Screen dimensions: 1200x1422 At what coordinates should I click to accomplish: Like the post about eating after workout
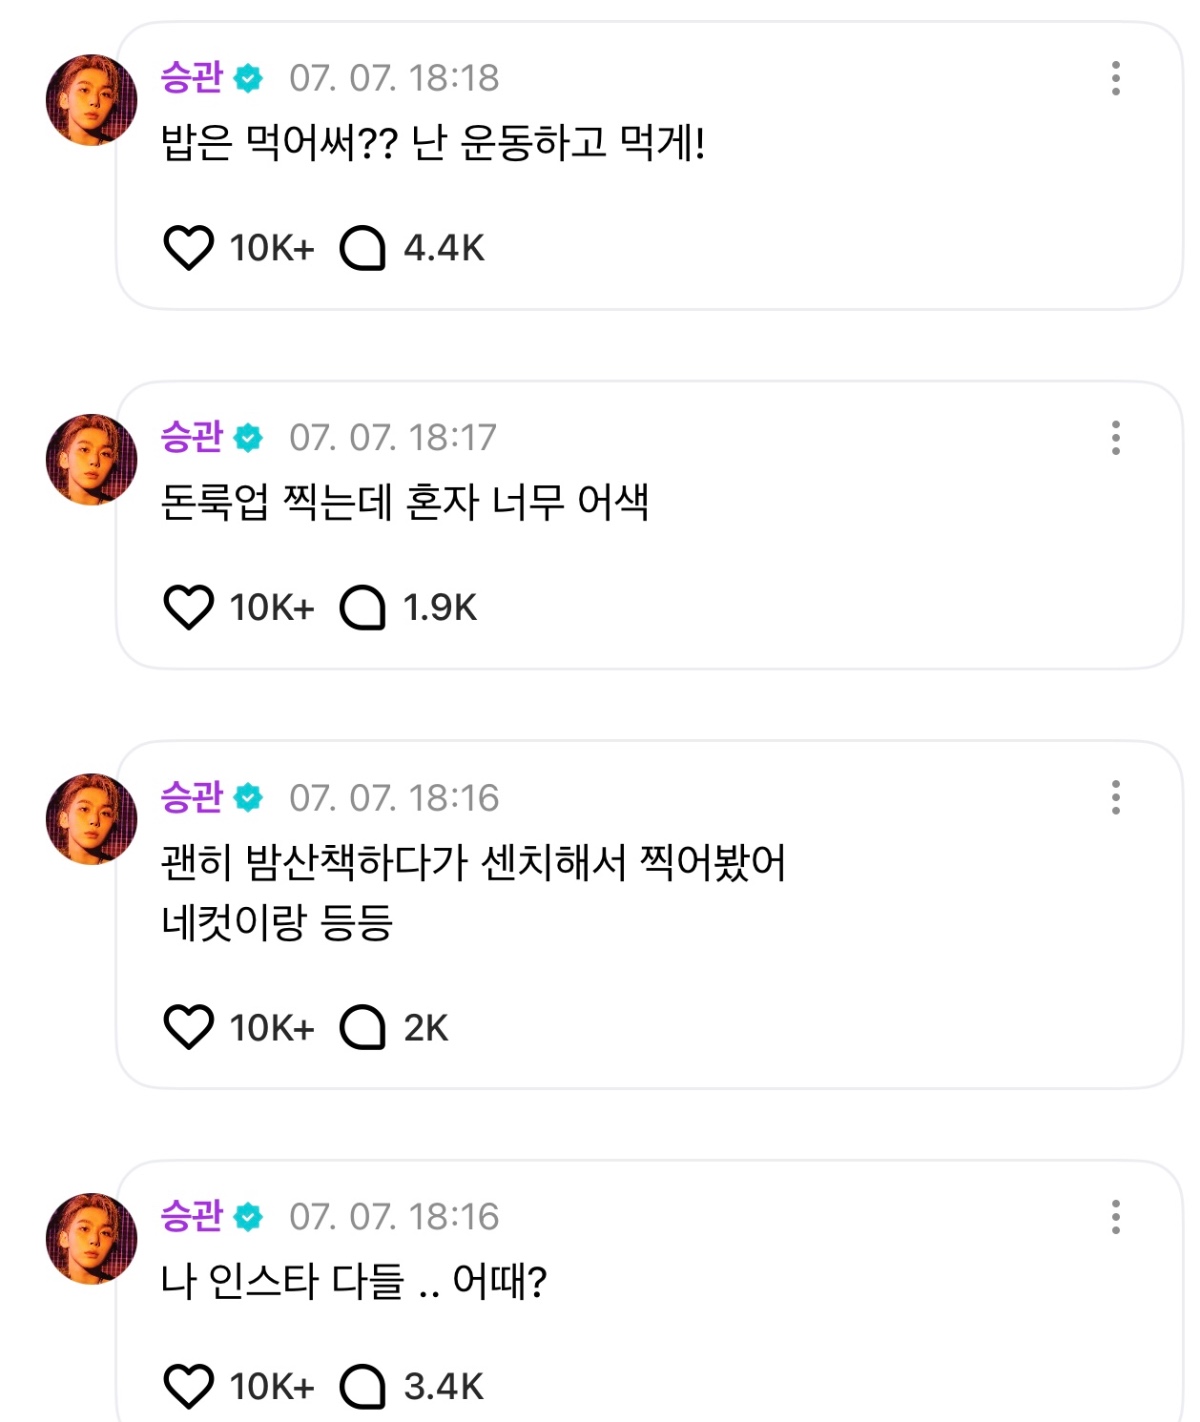[188, 248]
